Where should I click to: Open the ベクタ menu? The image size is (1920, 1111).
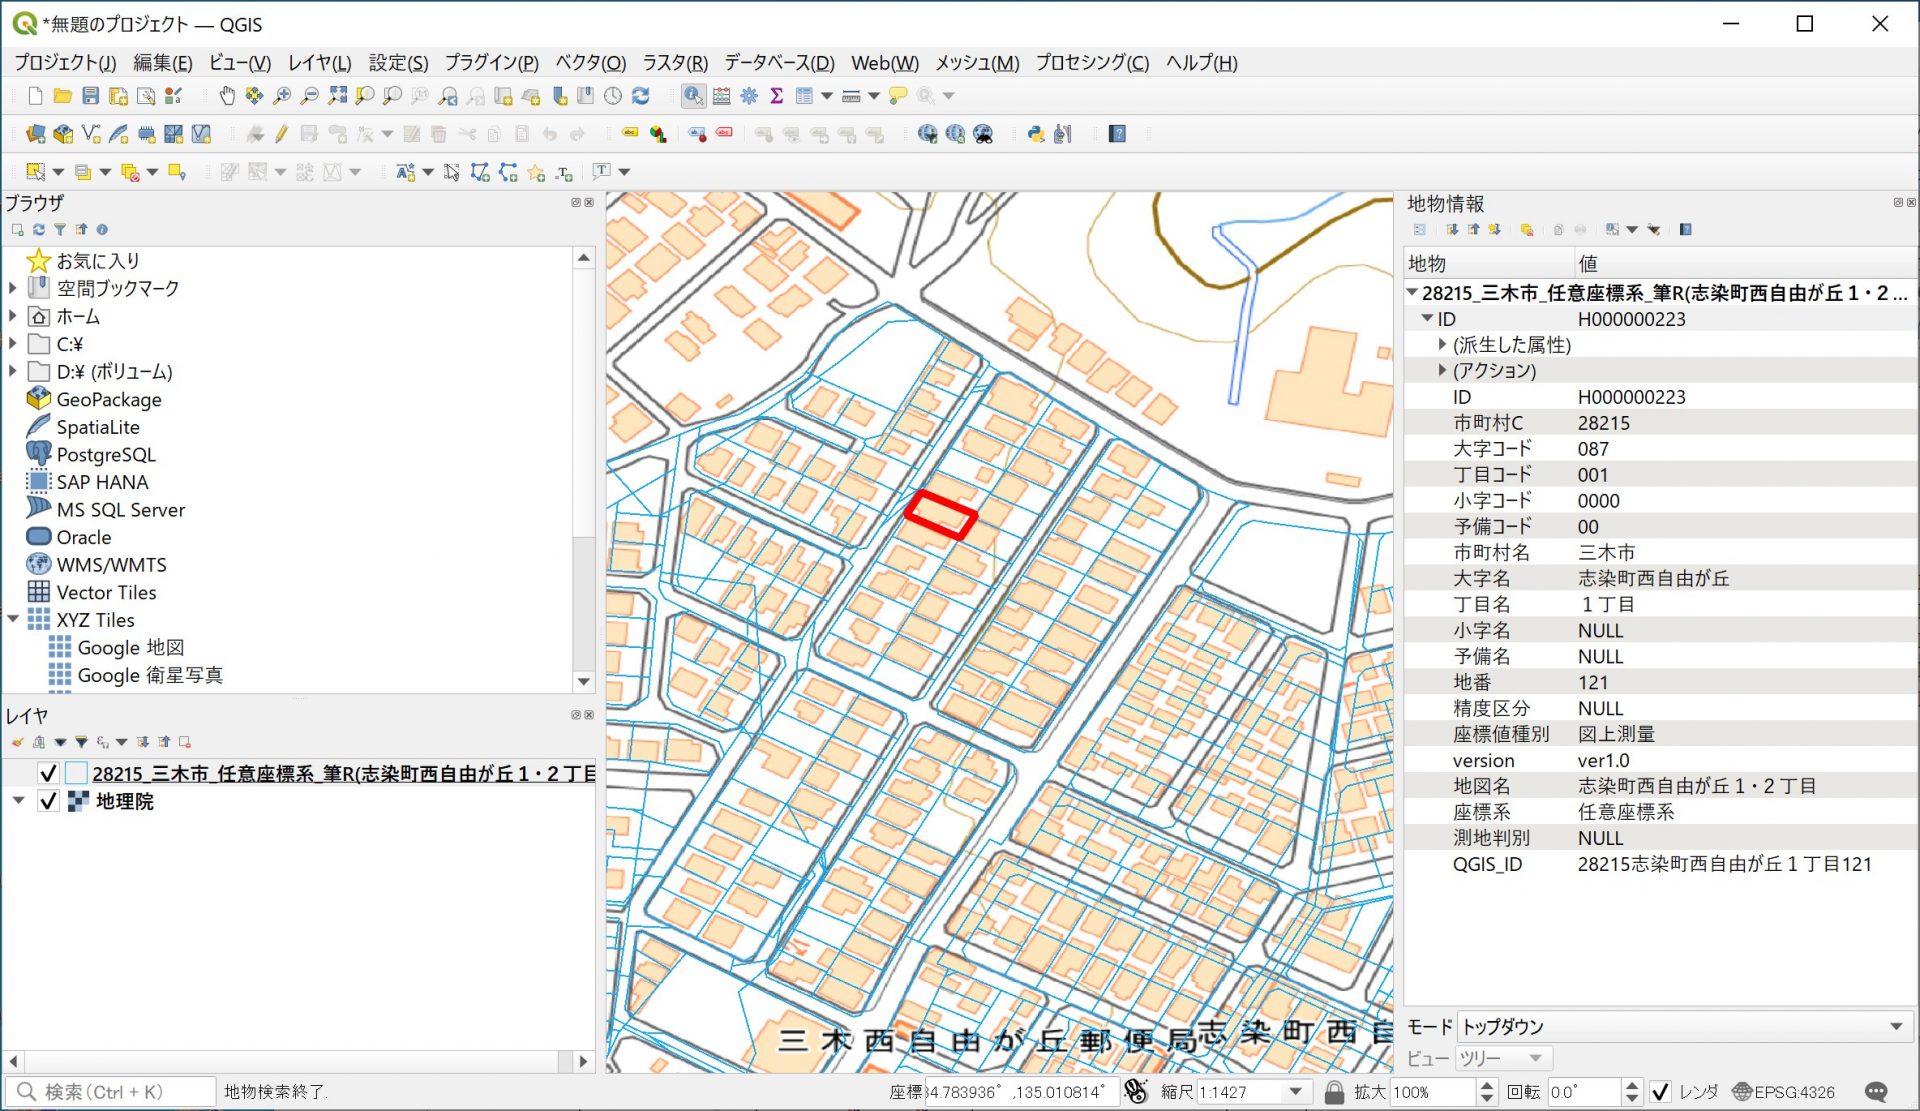589,62
